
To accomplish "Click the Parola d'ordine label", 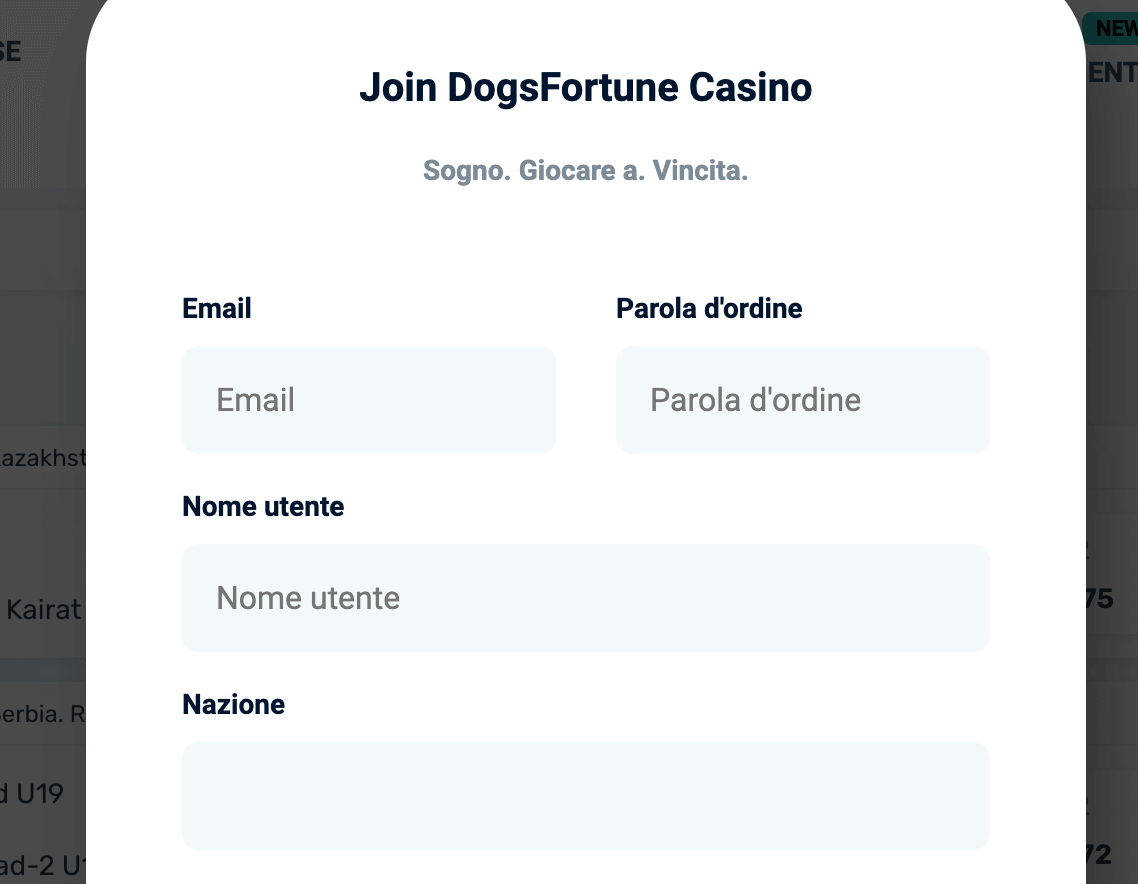I will click(x=709, y=308).
